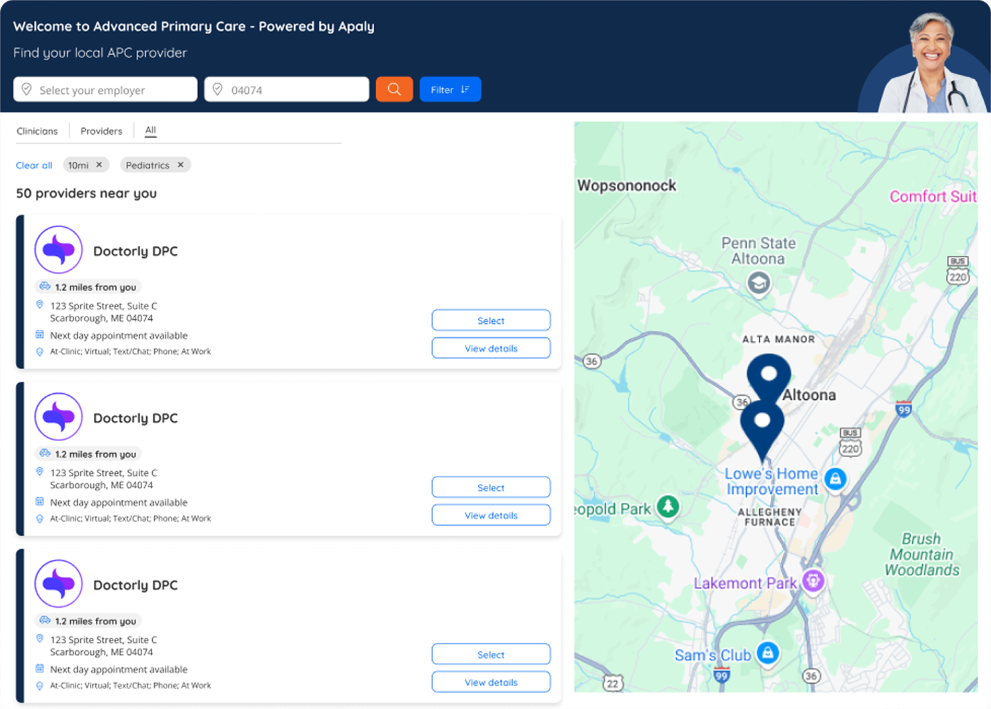Click the zip code field with 04074
Viewport: 991px width, 709px height.
tap(287, 90)
